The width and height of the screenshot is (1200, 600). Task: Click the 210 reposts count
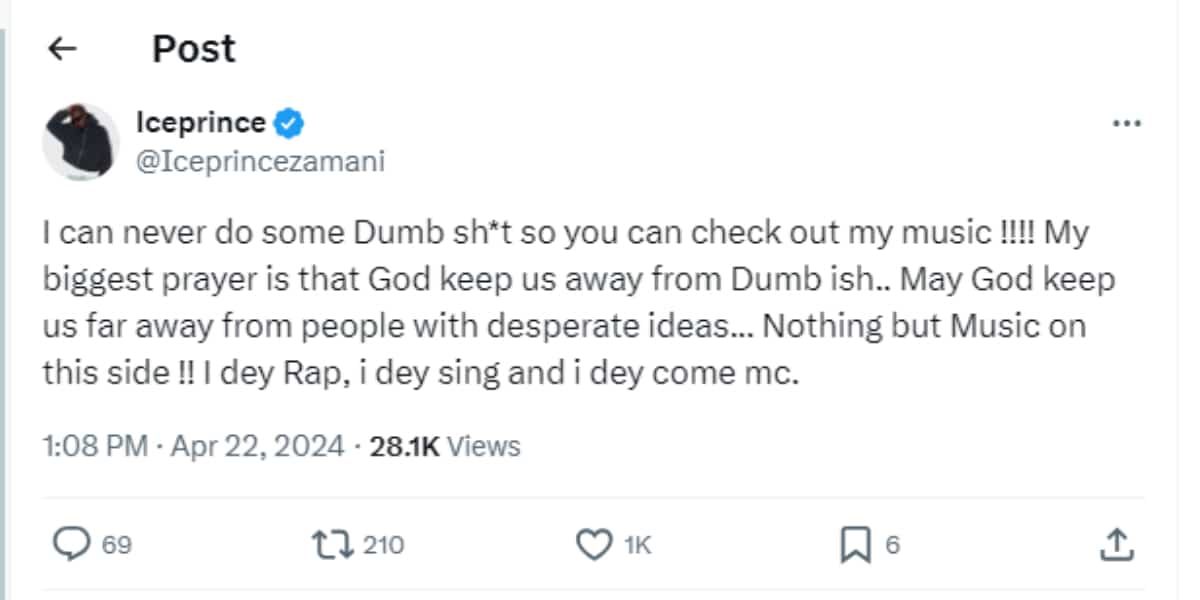coord(383,545)
